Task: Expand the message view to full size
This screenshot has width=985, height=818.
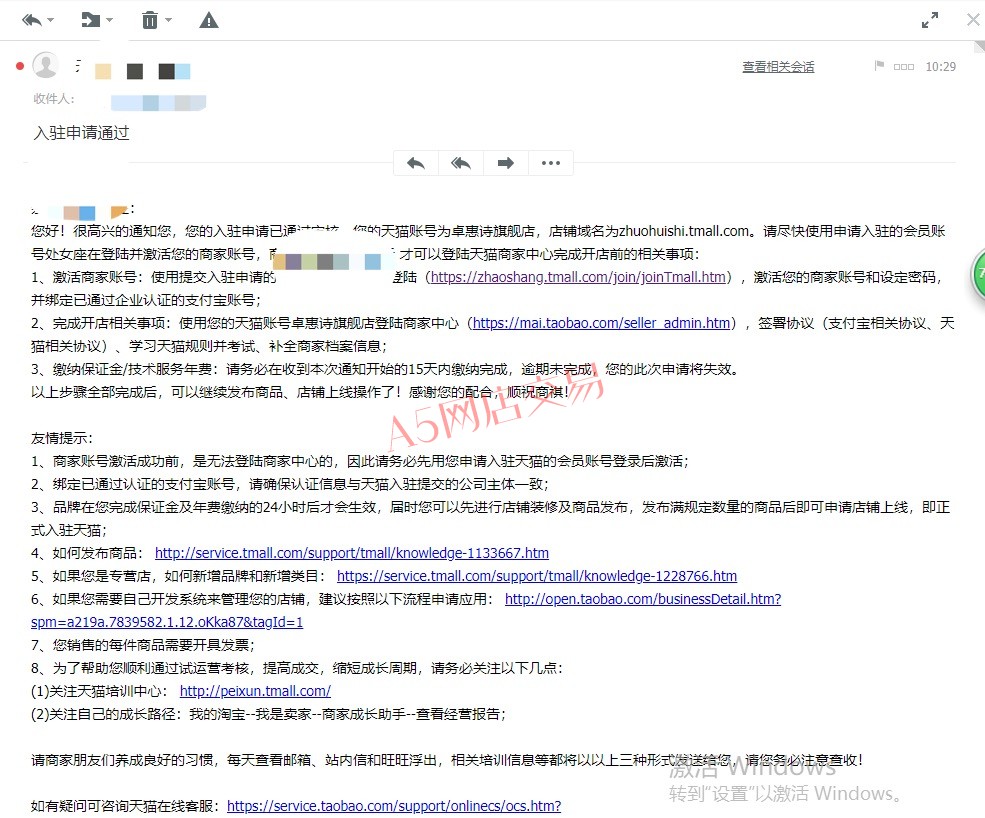Action: click(x=930, y=20)
